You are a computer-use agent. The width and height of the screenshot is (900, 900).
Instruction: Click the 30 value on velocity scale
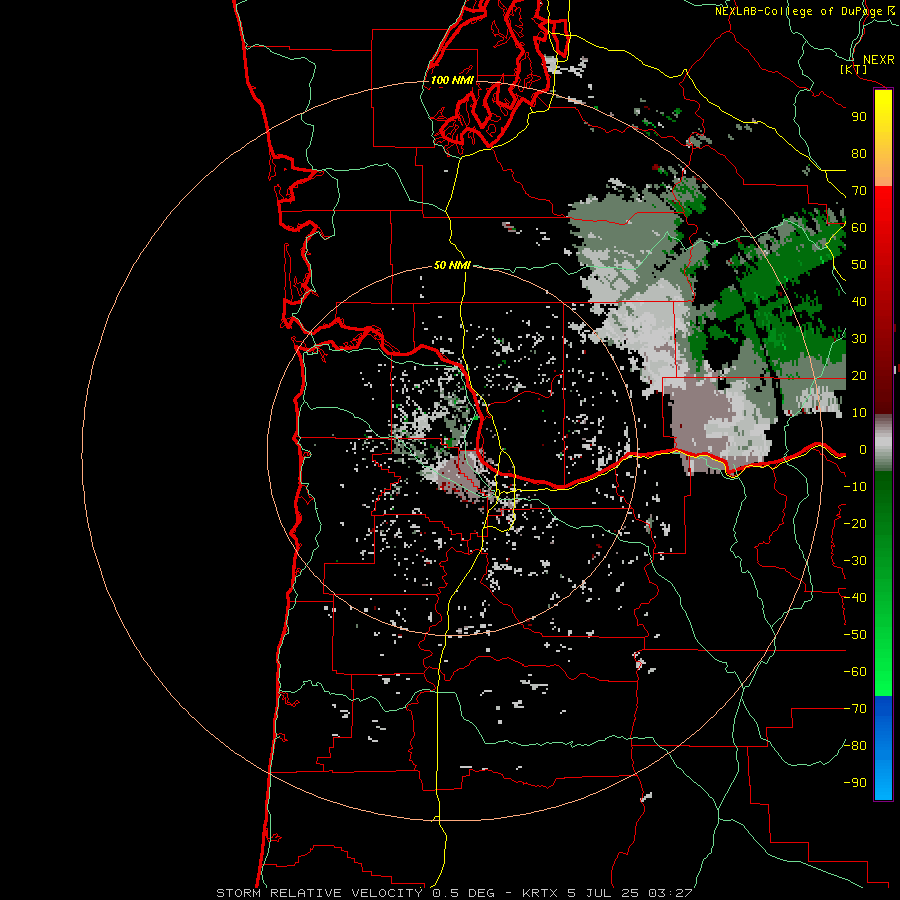859,339
